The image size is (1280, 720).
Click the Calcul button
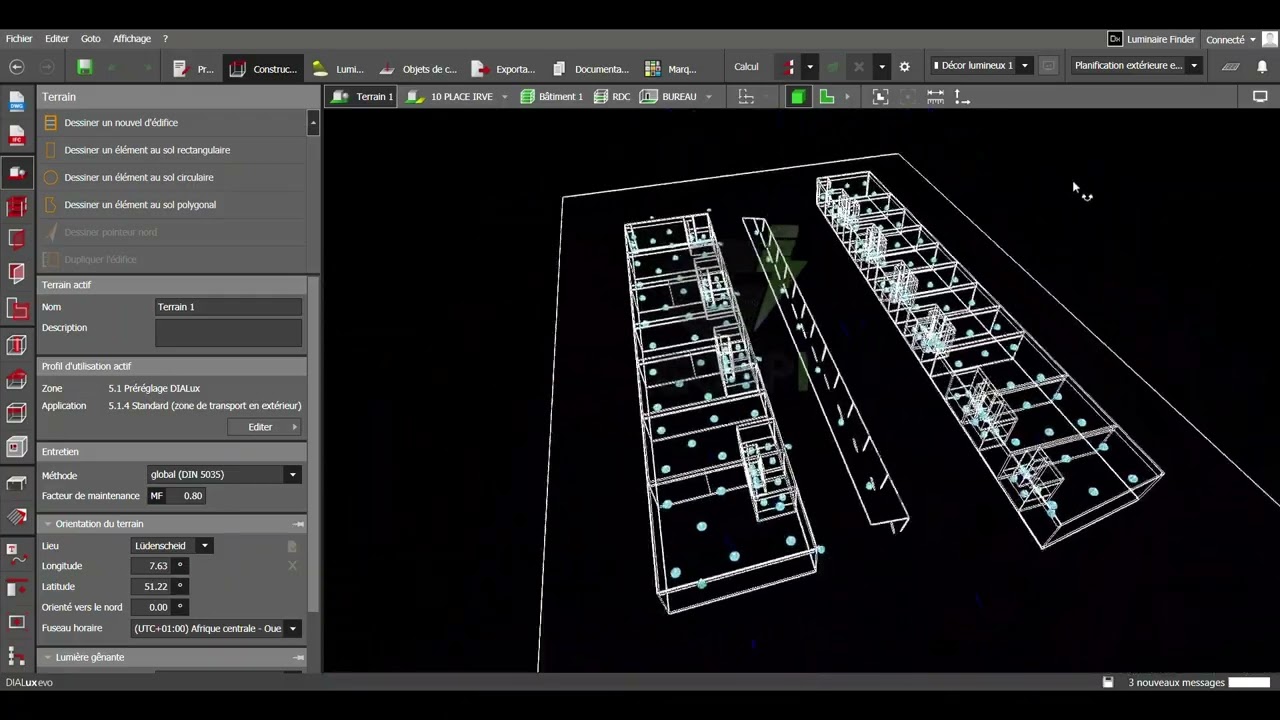(746, 67)
